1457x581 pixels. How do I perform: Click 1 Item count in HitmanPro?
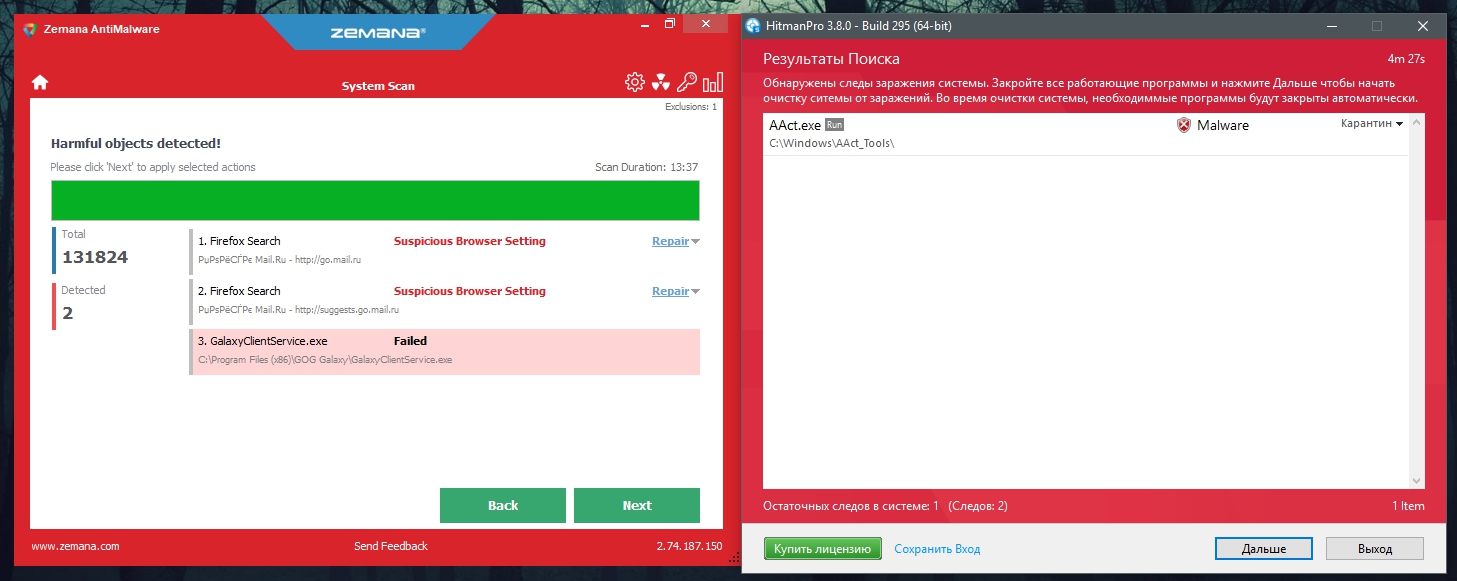tap(1408, 506)
